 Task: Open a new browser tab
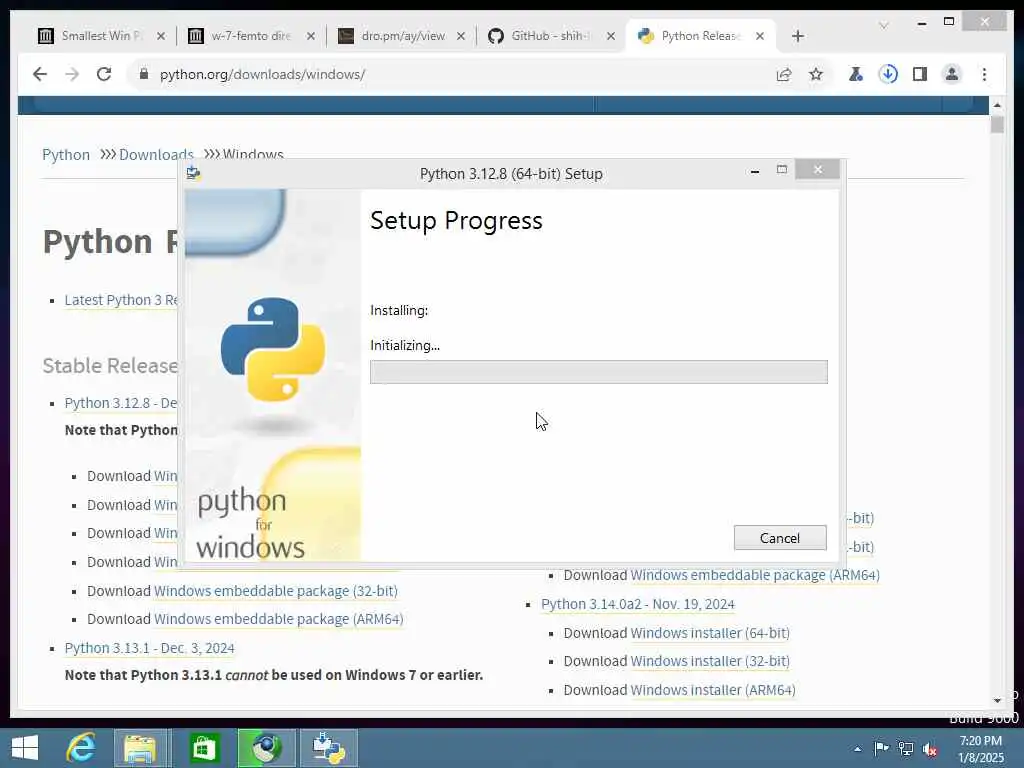(x=797, y=36)
